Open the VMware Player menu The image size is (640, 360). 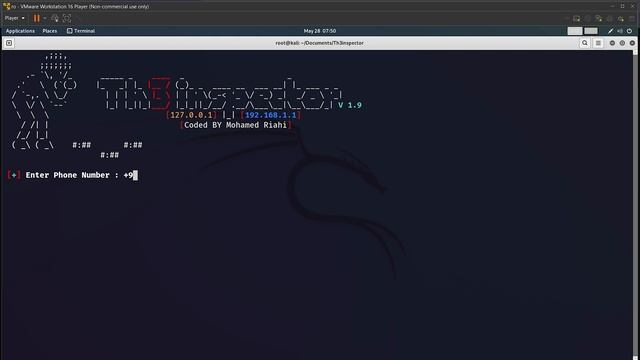pos(14,18)
